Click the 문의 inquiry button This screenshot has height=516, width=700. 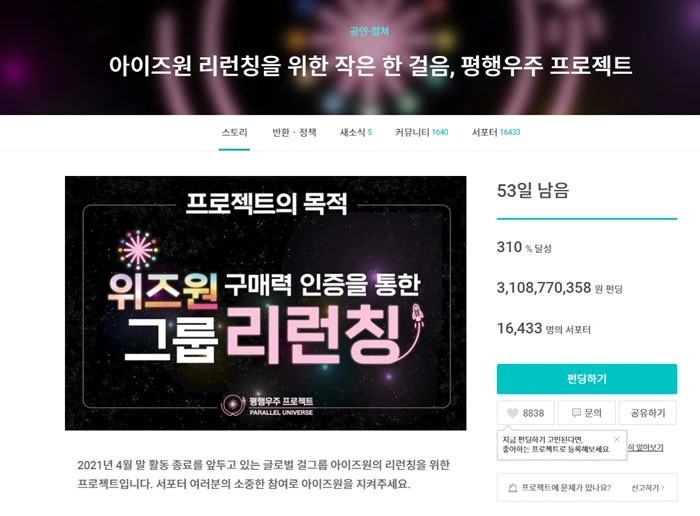click(587, 413)
